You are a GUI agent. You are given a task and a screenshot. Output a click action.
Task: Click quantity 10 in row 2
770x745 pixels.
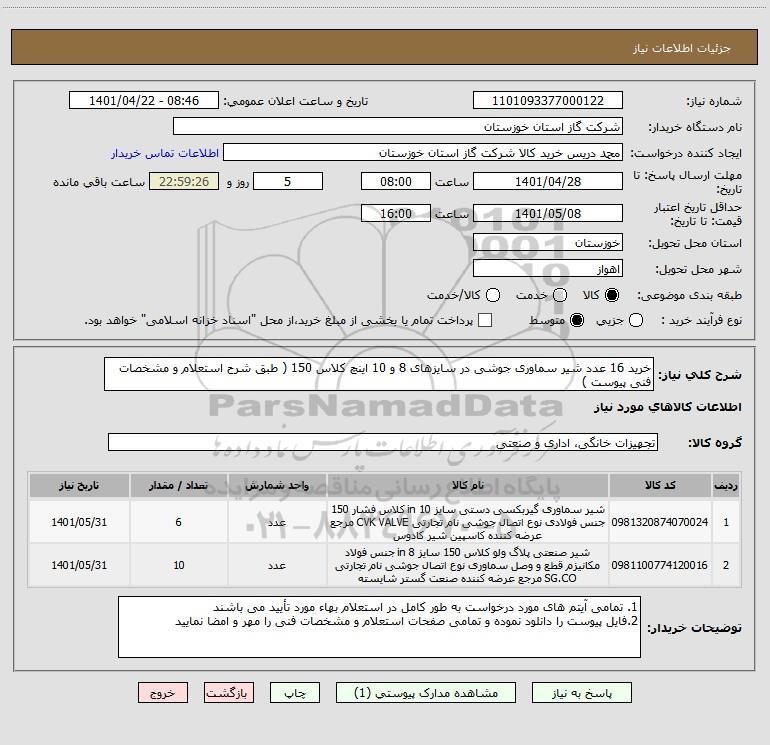click(178, 565)
